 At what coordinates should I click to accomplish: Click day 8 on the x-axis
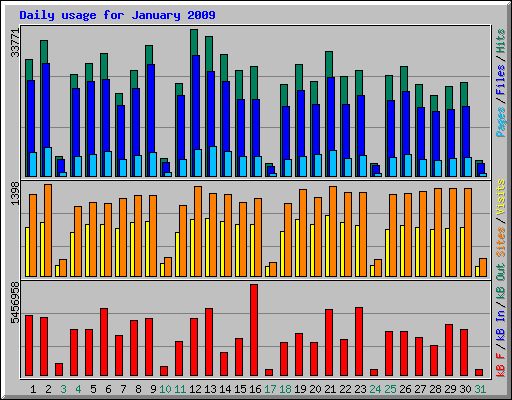[138, 389]
